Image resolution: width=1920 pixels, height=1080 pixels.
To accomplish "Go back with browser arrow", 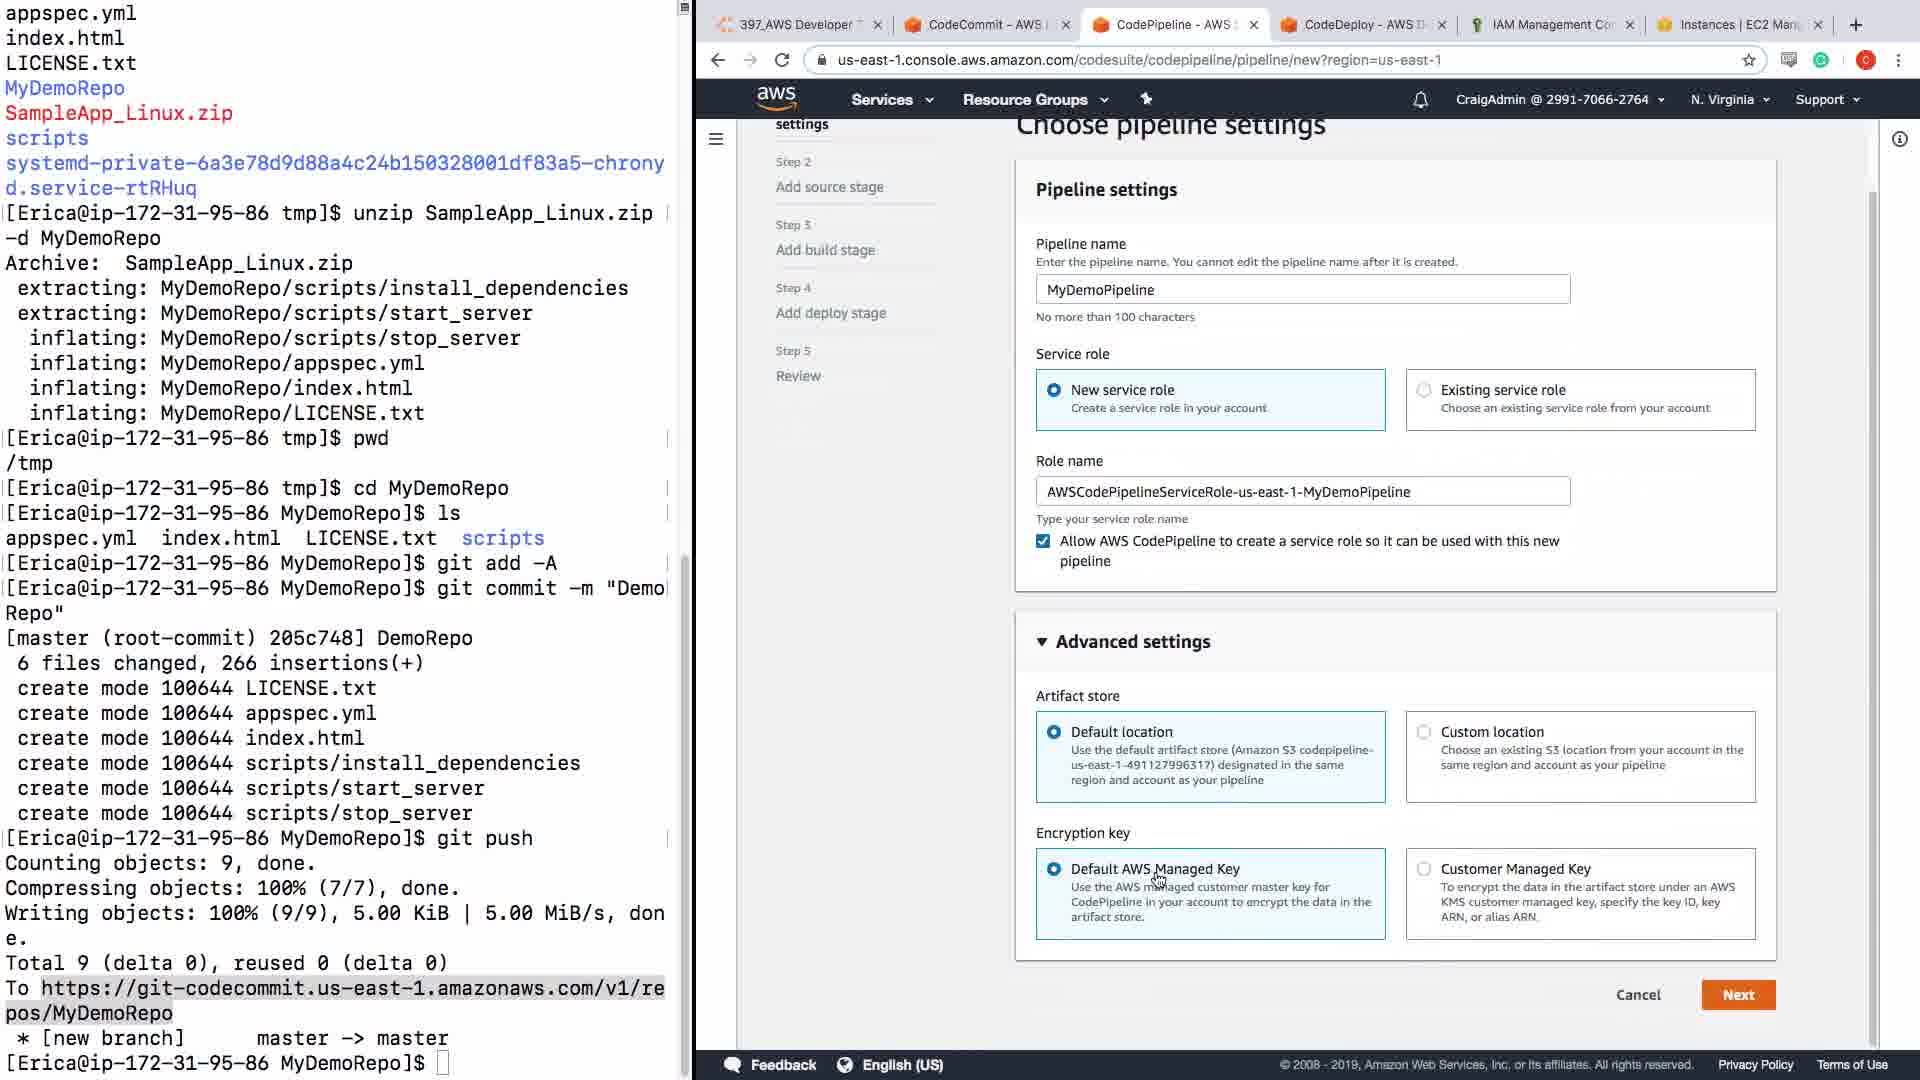I will pyautogui.click(x=718, y=60).
